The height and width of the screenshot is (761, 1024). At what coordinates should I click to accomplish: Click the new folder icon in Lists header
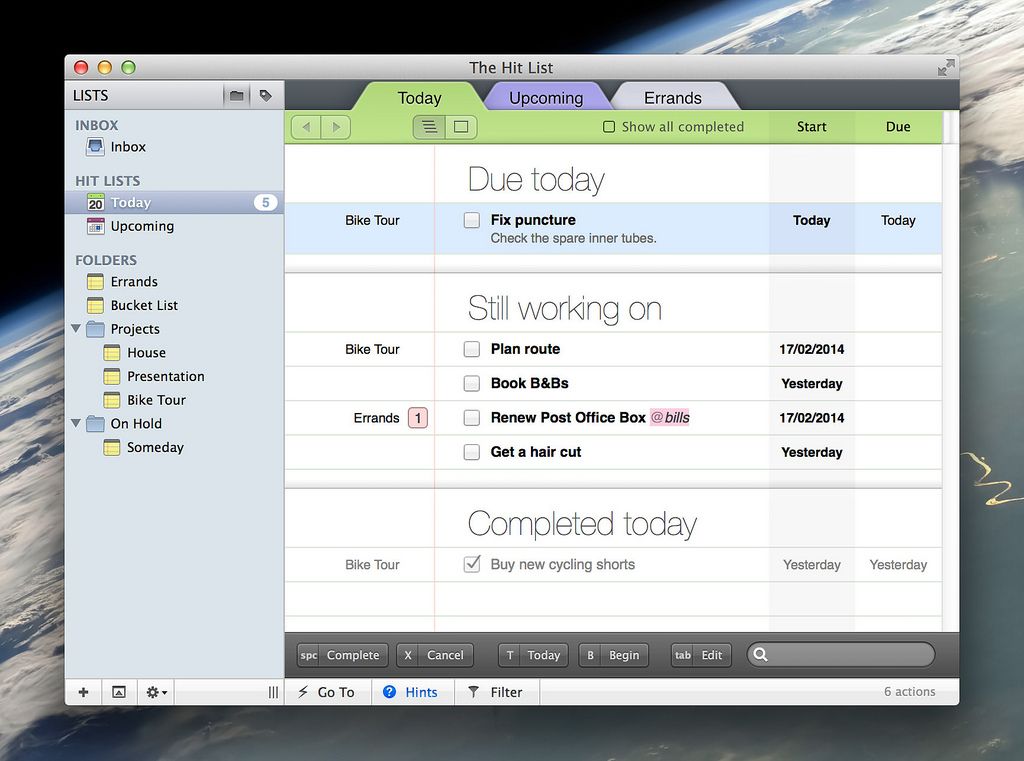[x=237, y=96]
